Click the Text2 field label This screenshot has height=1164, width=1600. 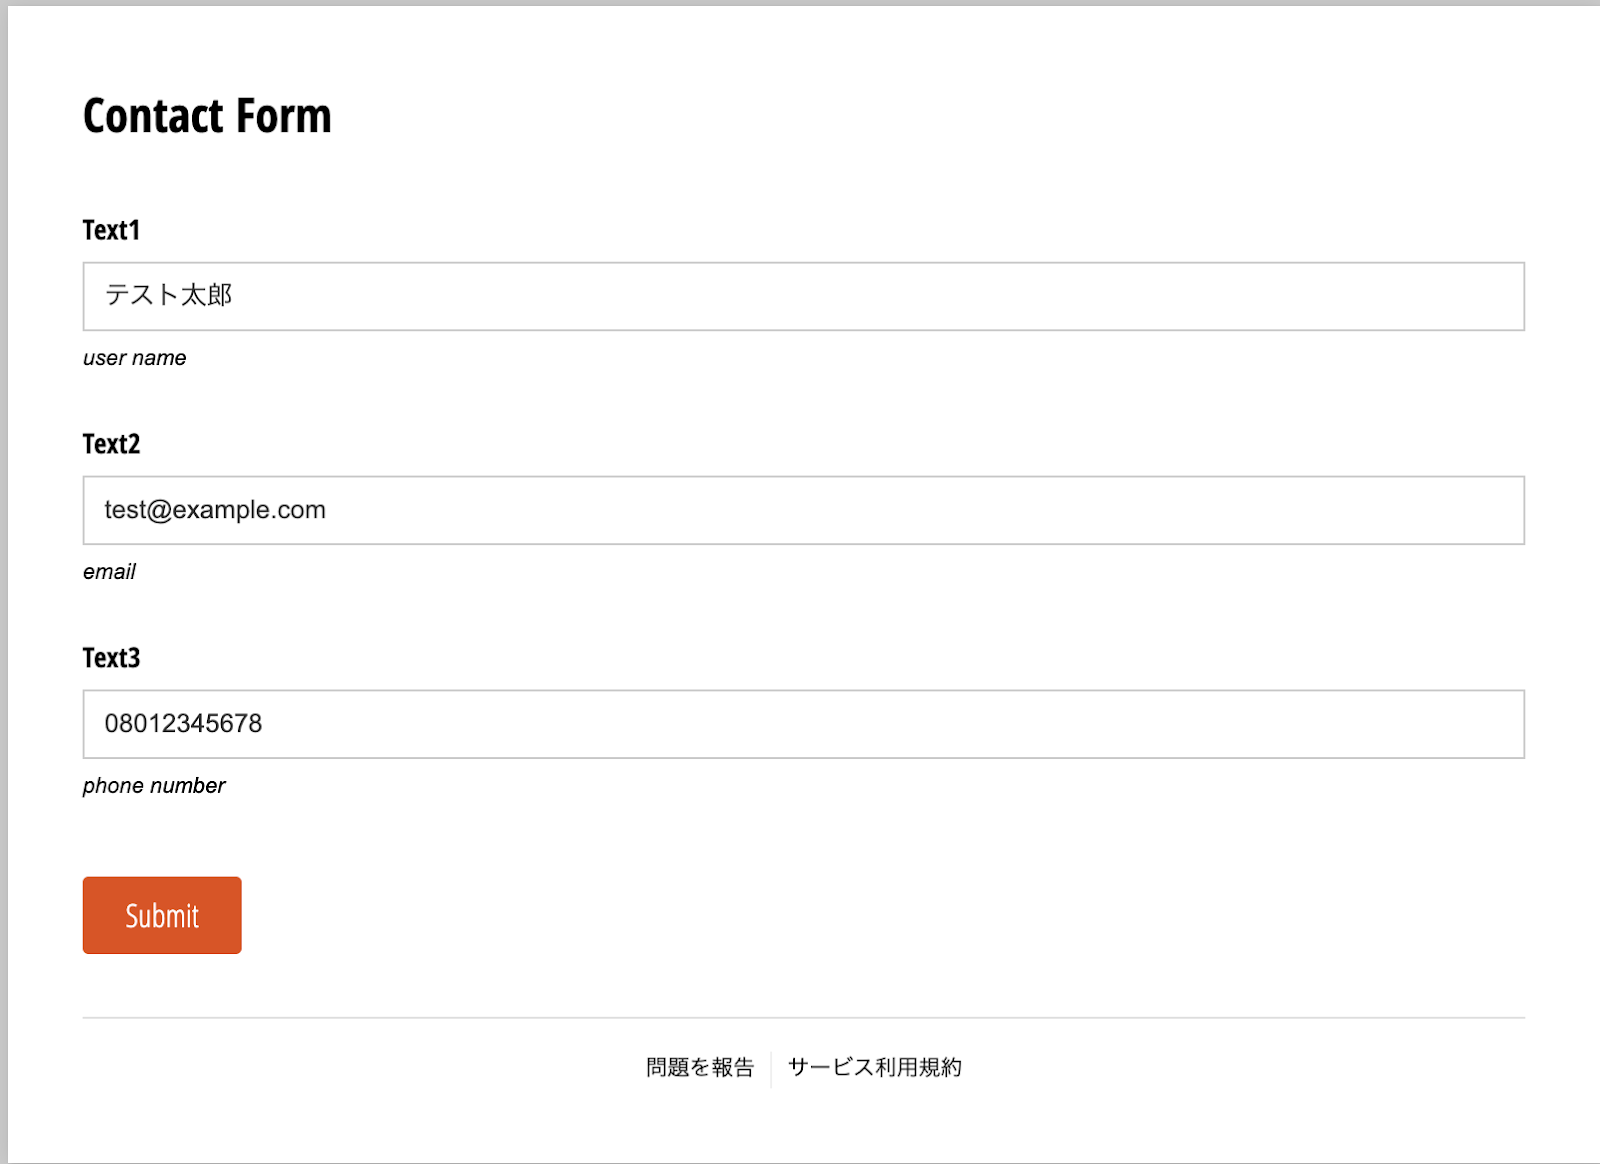click(111, 444)
